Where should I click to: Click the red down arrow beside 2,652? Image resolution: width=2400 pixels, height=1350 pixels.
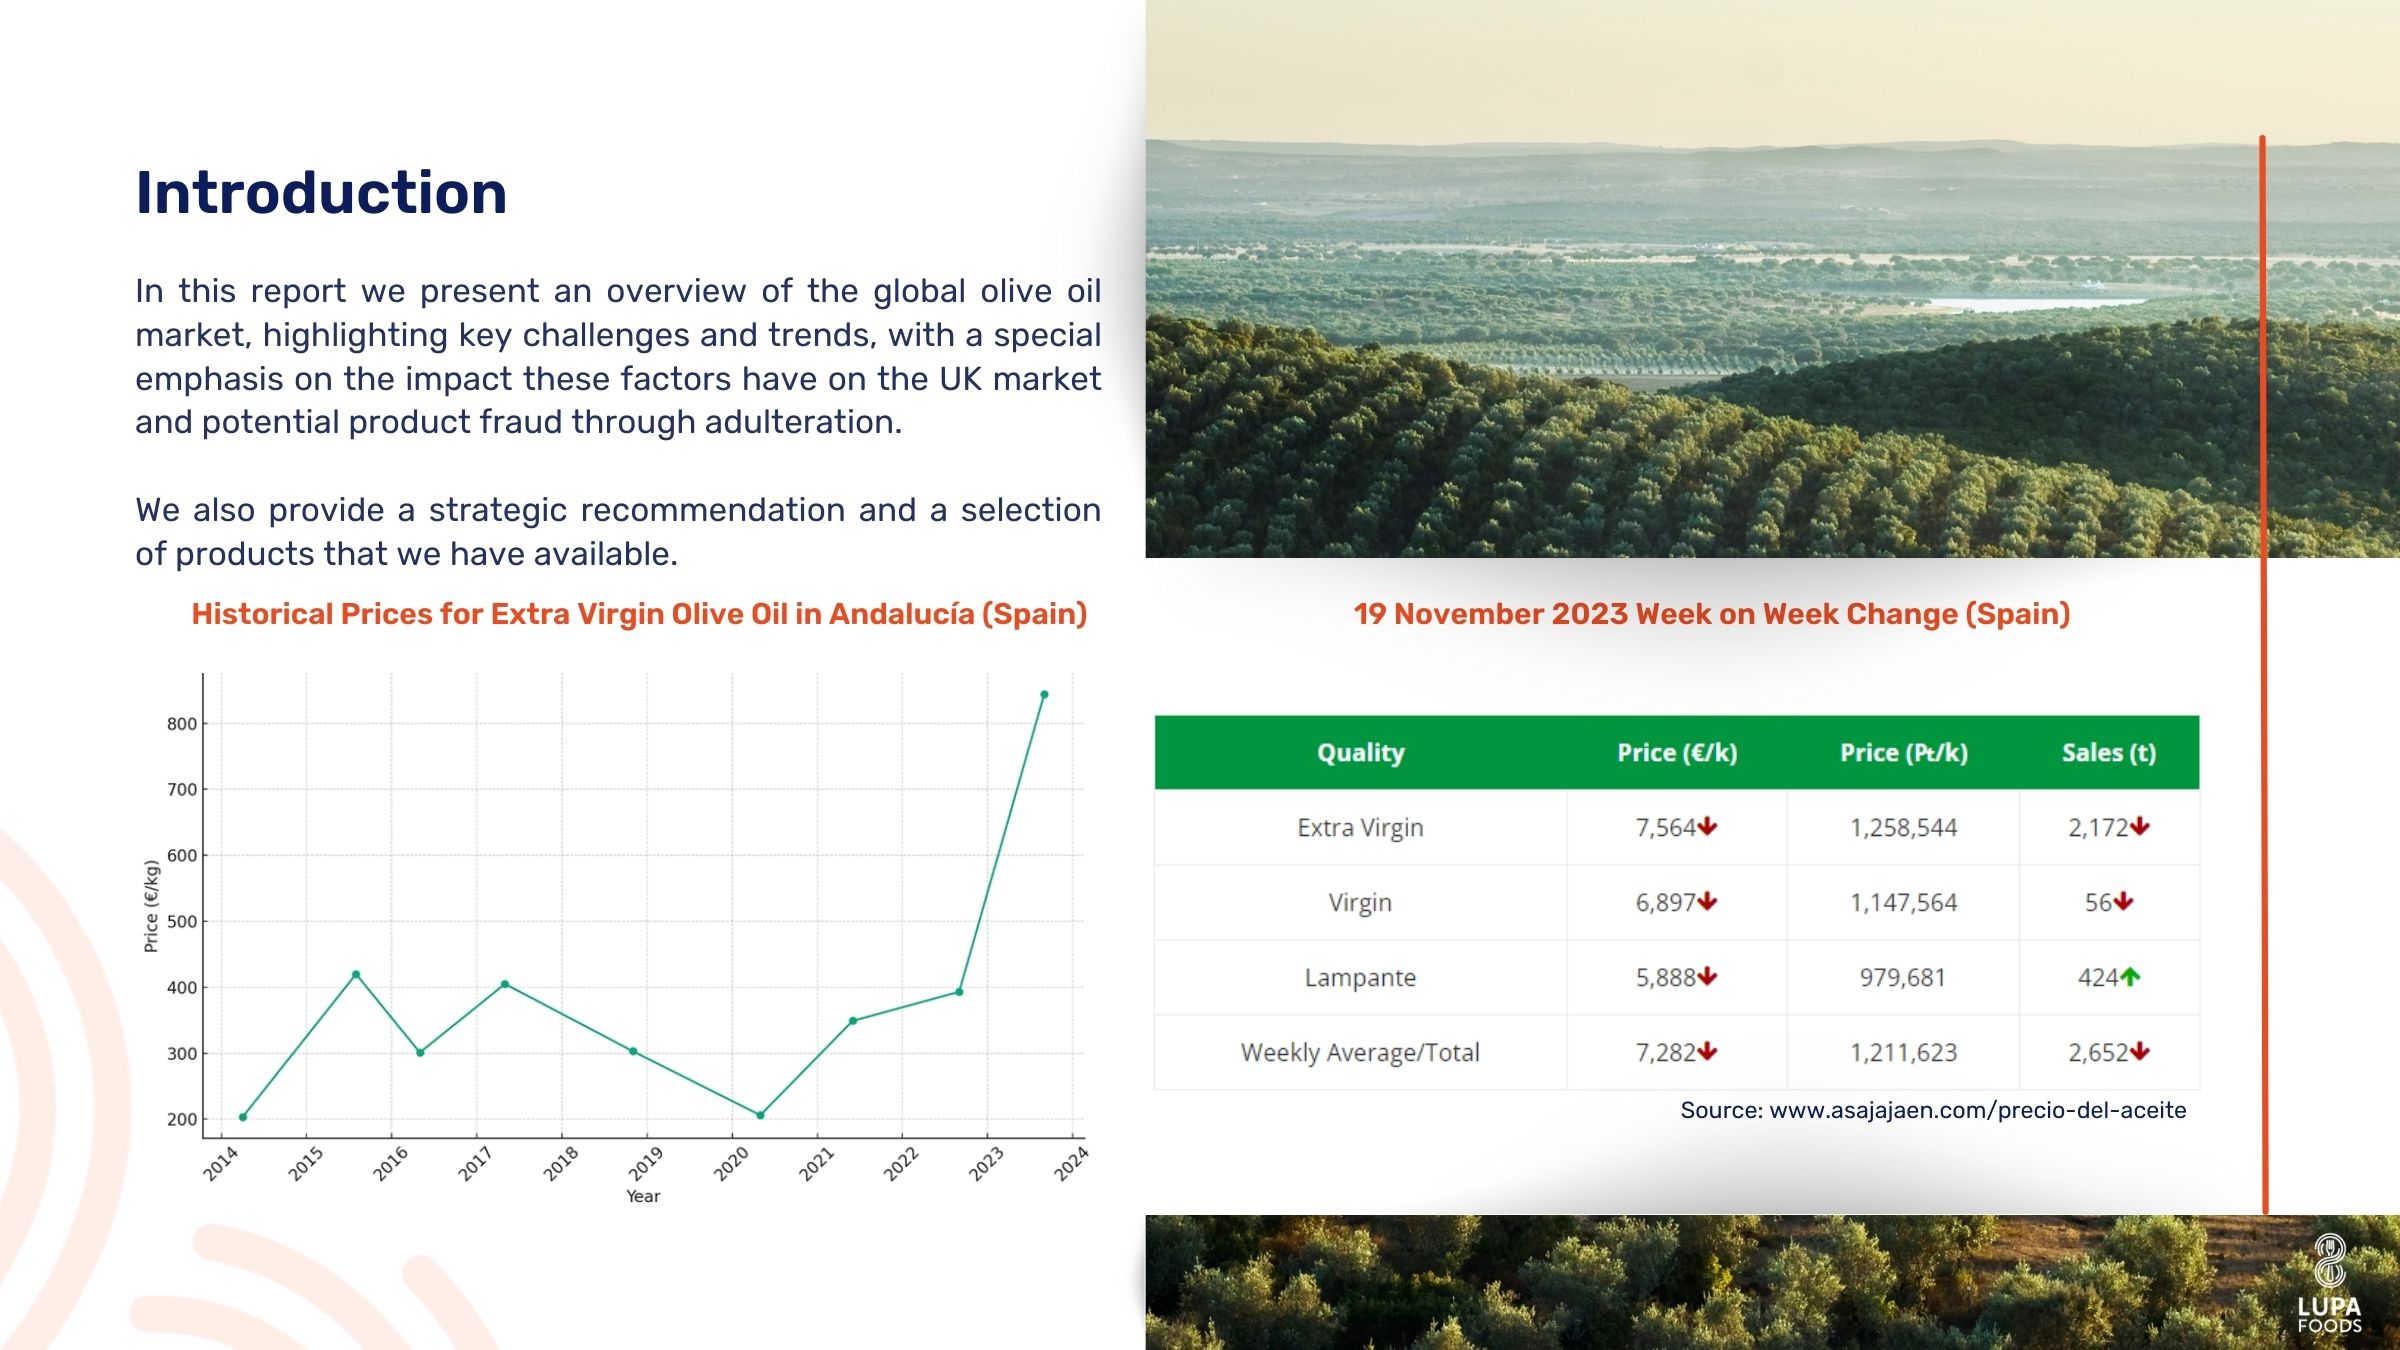coord(2140,1051)
